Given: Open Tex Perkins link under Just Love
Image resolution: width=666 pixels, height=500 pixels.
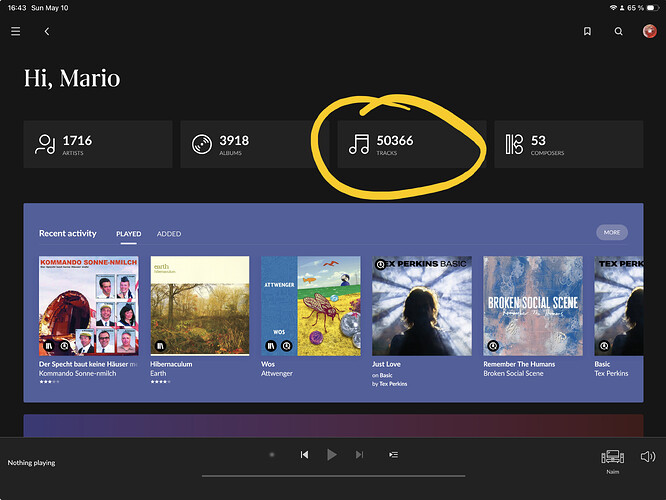Looking at the screenshot, I should tap(393, 384).
